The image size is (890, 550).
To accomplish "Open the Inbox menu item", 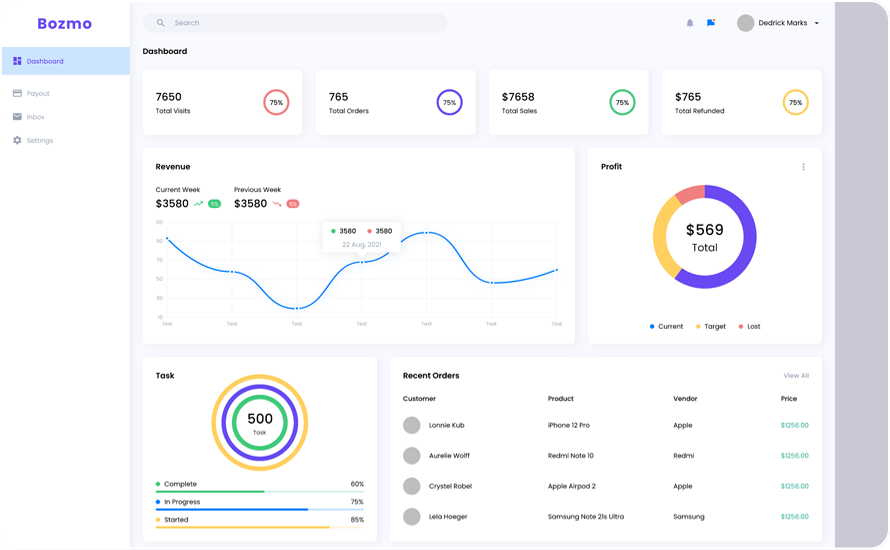I will pos(36,117).
